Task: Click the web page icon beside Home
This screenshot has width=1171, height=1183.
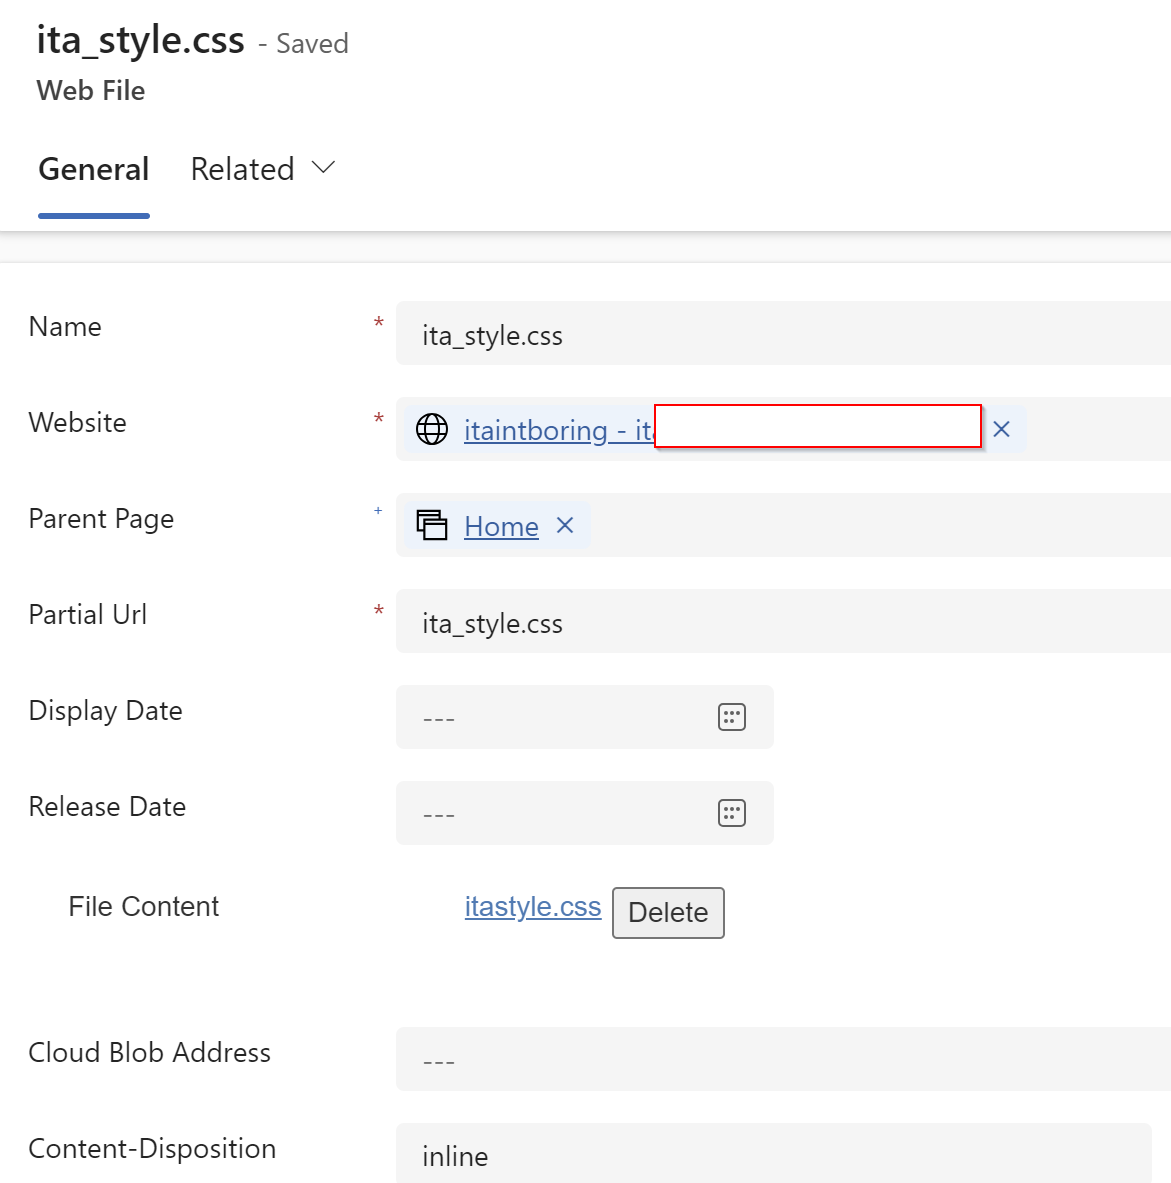Action: 432,525
